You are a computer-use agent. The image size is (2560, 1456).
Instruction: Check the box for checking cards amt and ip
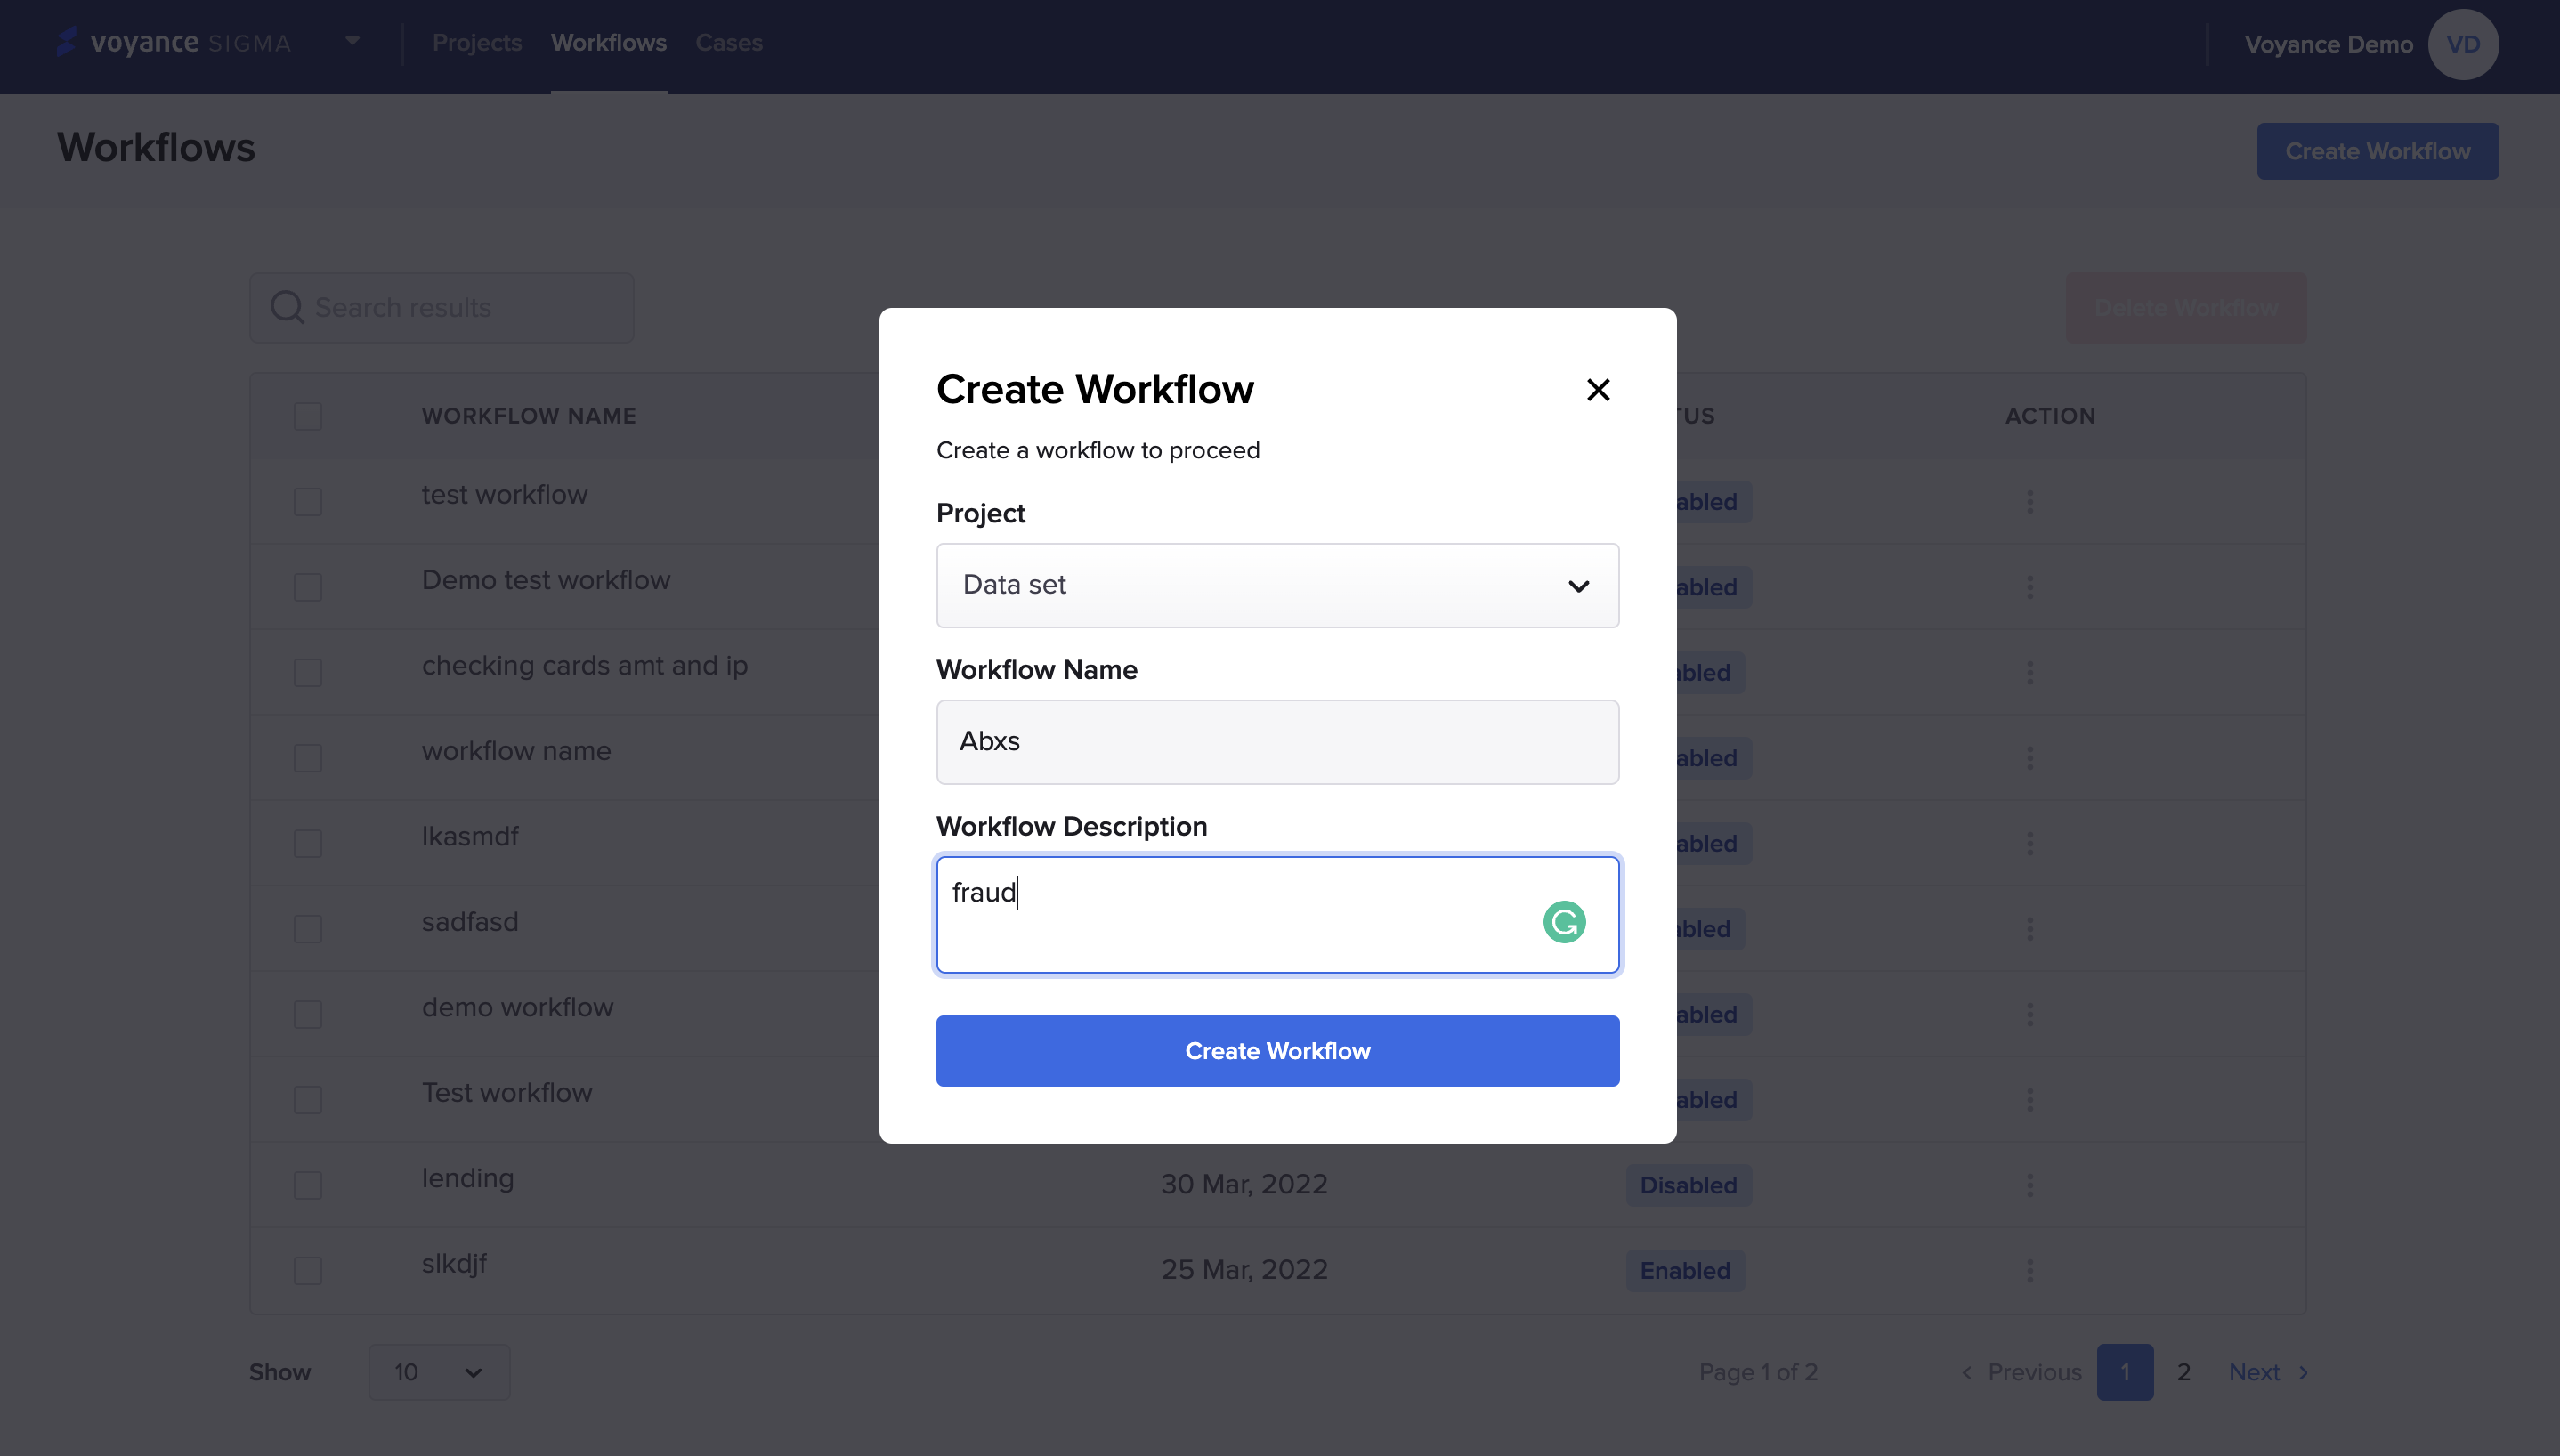tap(308, 673)
